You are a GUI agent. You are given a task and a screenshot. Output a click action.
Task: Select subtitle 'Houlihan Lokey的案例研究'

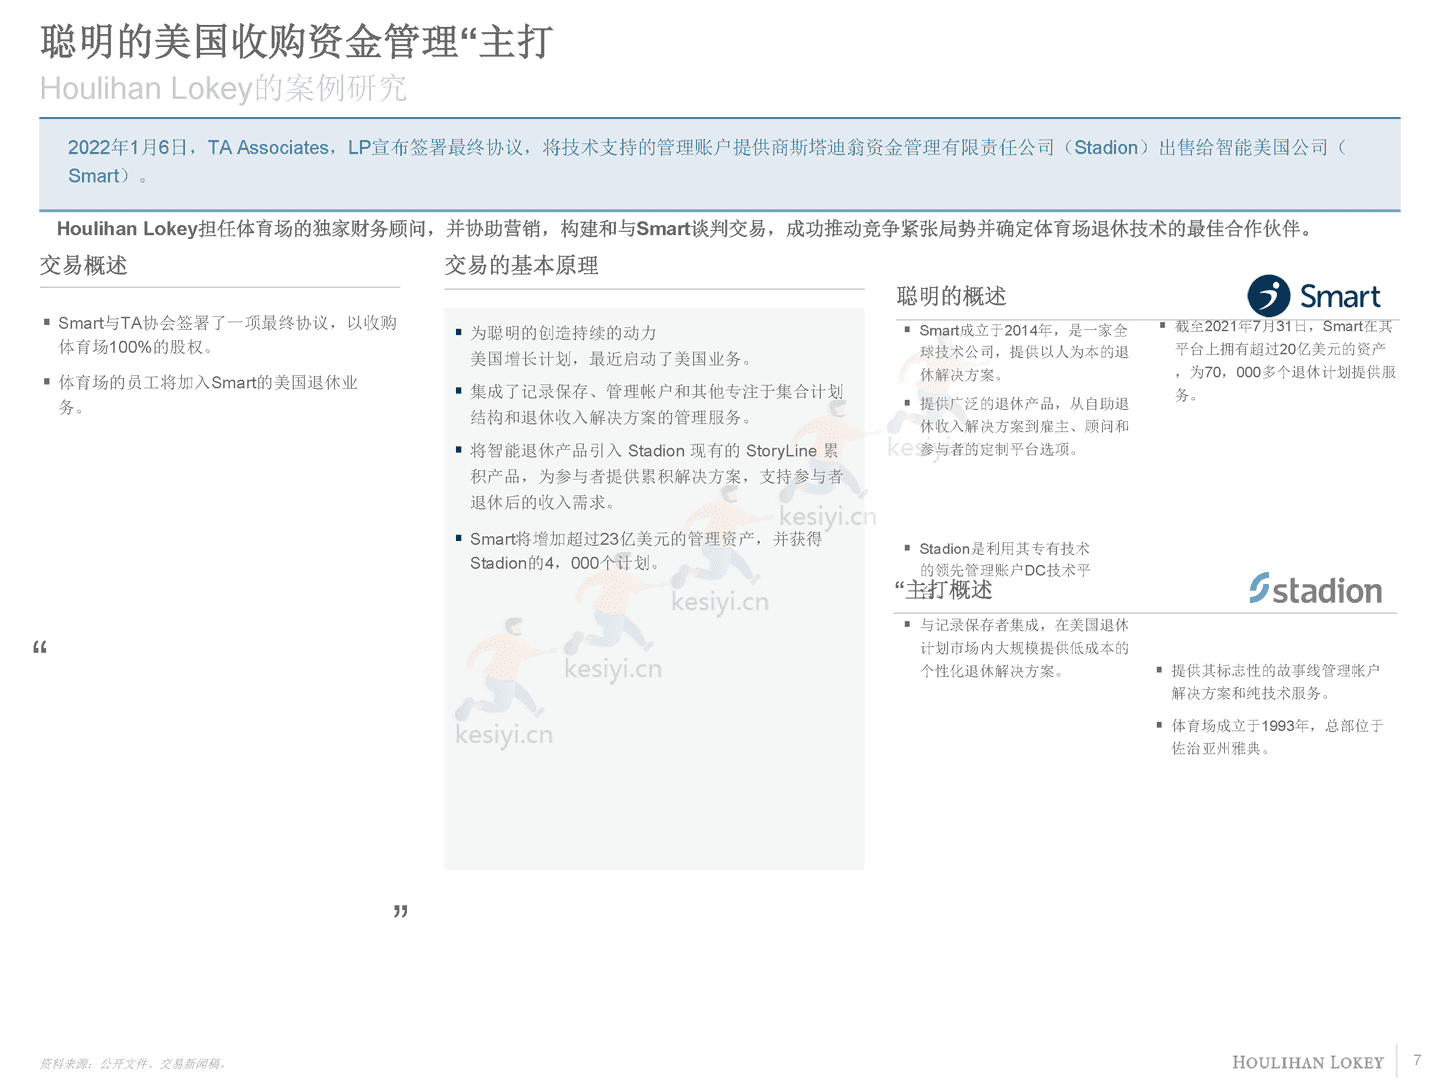click(223, 88)
